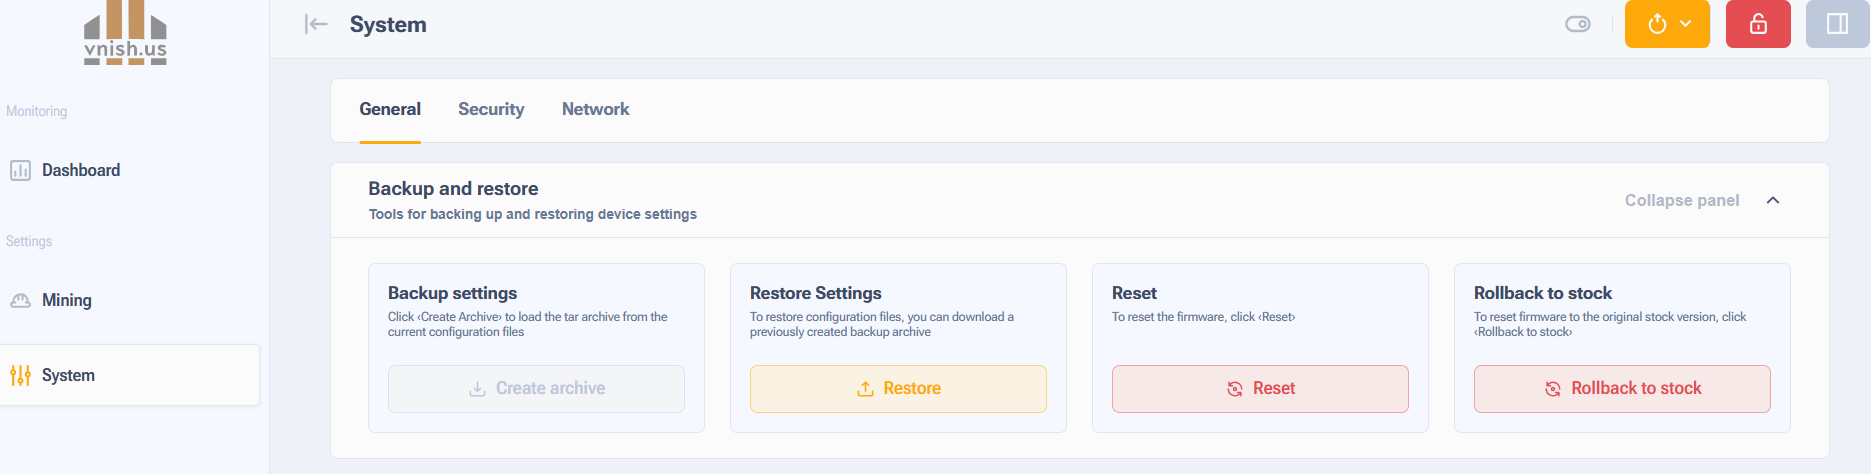Collapse the Backup and restore chevron
This screenshot has height=474, width=1871.
[x=1773, y=200]
